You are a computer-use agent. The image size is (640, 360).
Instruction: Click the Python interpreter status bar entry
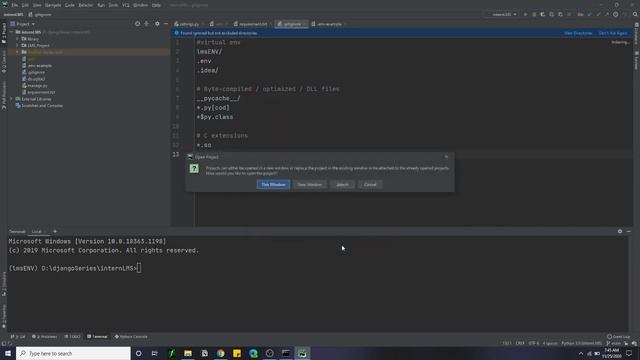pos(581,343)
